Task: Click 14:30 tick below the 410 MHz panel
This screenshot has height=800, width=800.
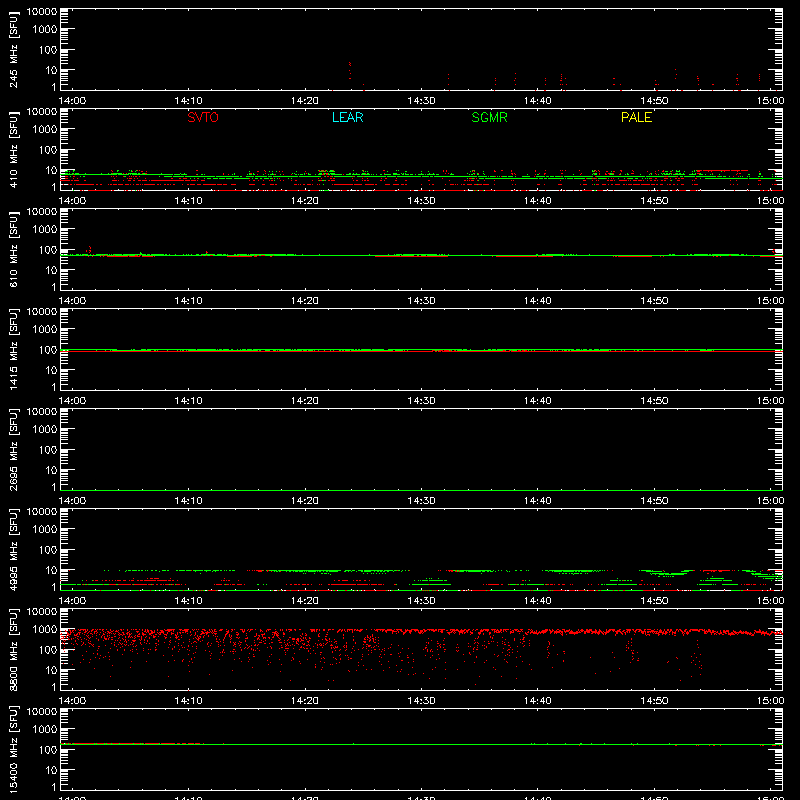Action: pos(421,201)
